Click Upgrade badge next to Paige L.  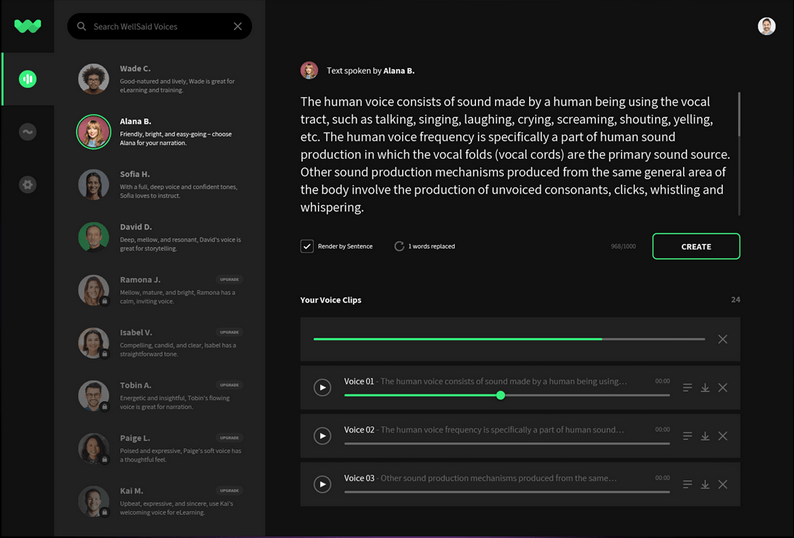(229, 438)
